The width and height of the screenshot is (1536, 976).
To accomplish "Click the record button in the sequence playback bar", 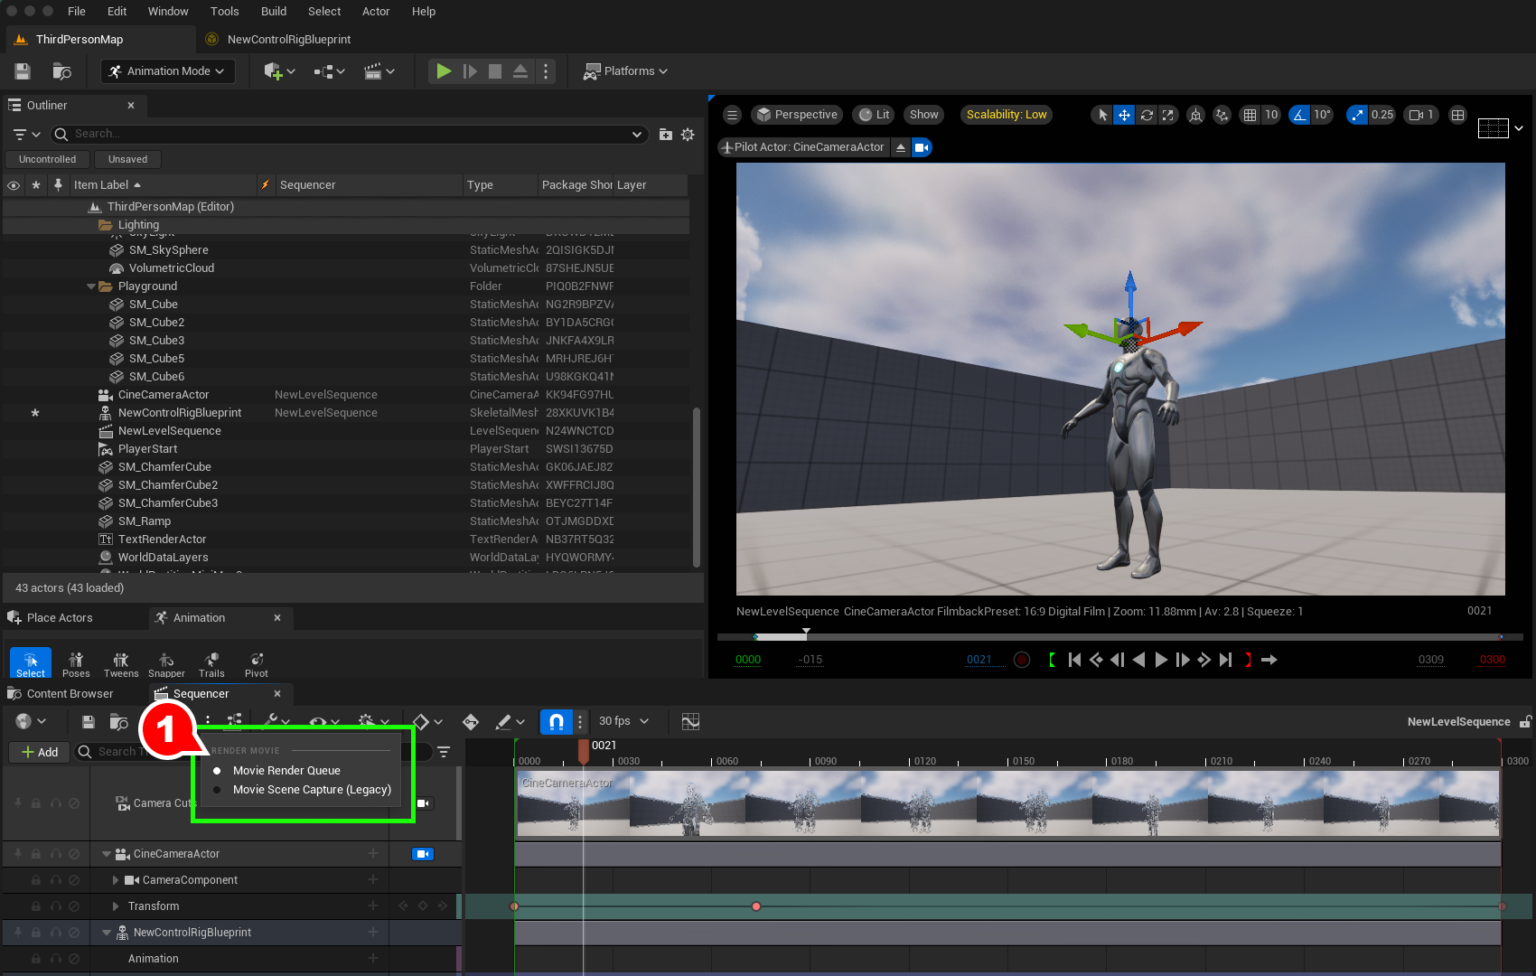I will tap(1021, 659).
